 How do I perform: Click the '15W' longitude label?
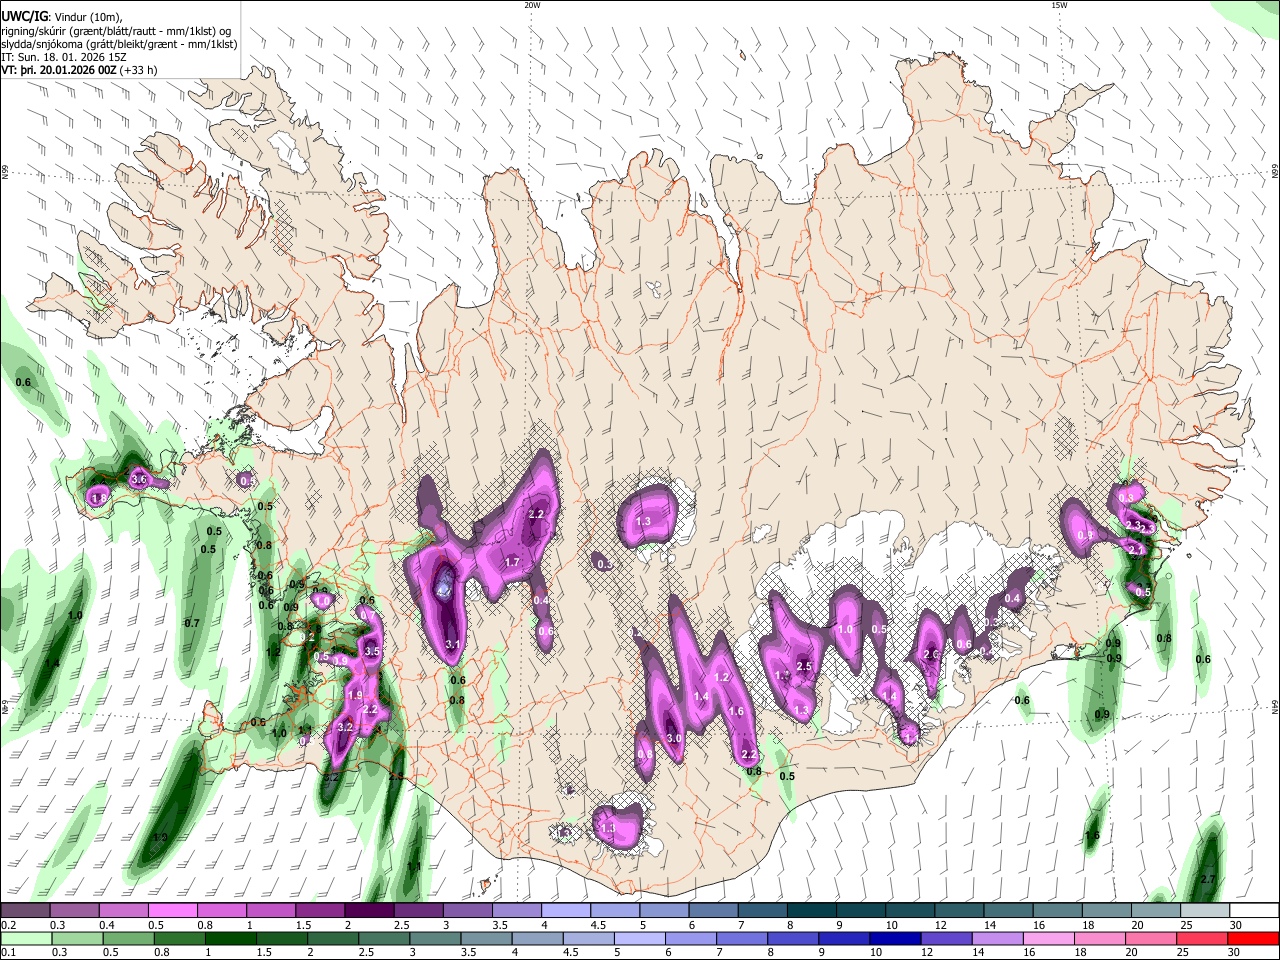point(1059,5)
